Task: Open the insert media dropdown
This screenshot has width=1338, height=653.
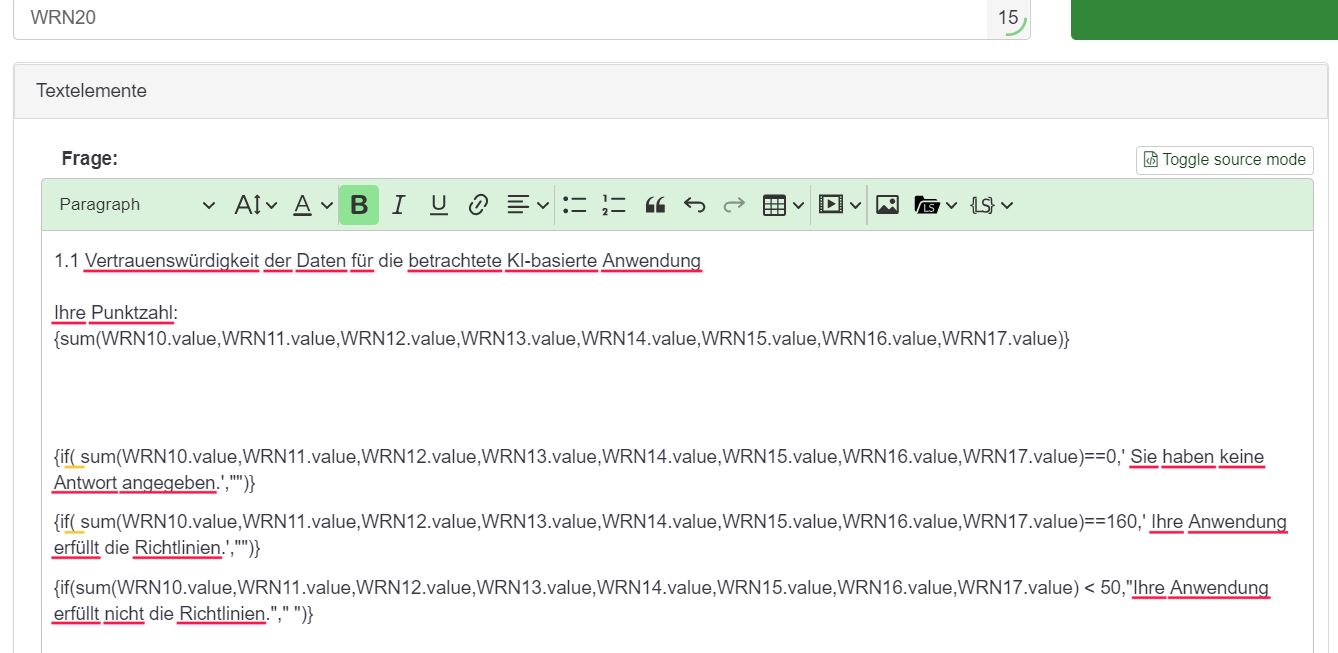Action: (840, 205)
